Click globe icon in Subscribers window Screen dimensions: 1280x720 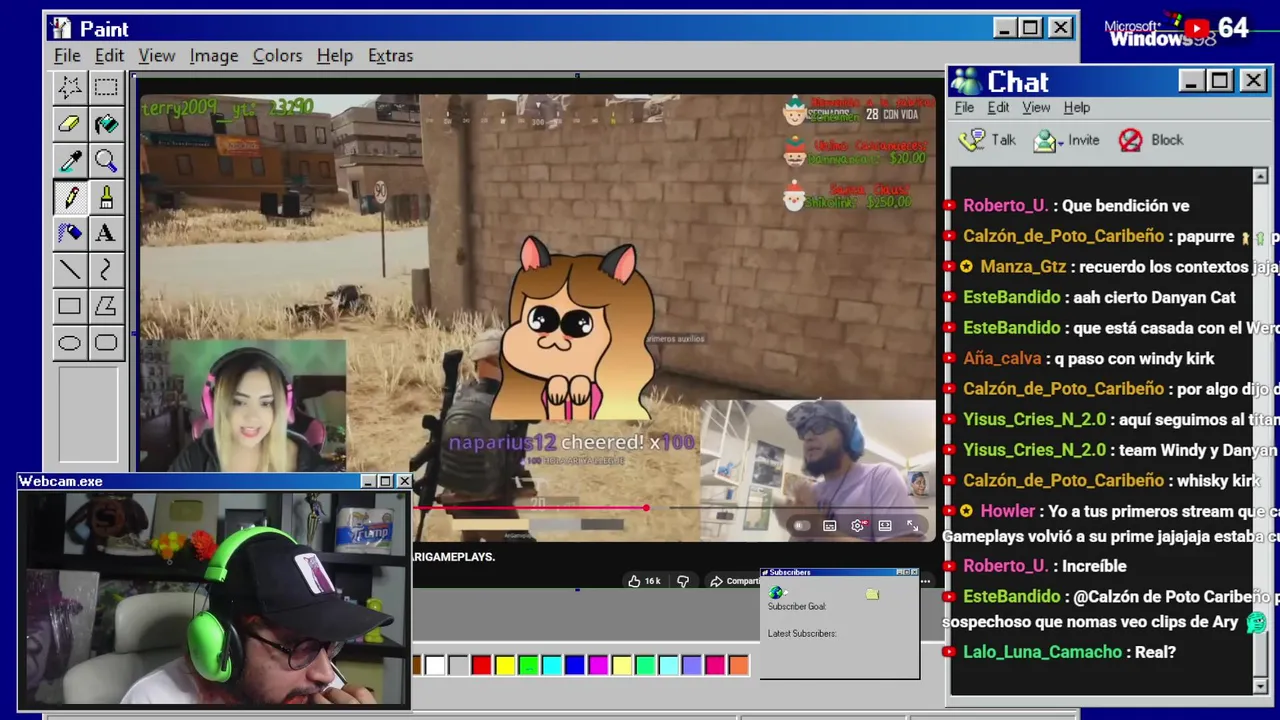point(777,593)
